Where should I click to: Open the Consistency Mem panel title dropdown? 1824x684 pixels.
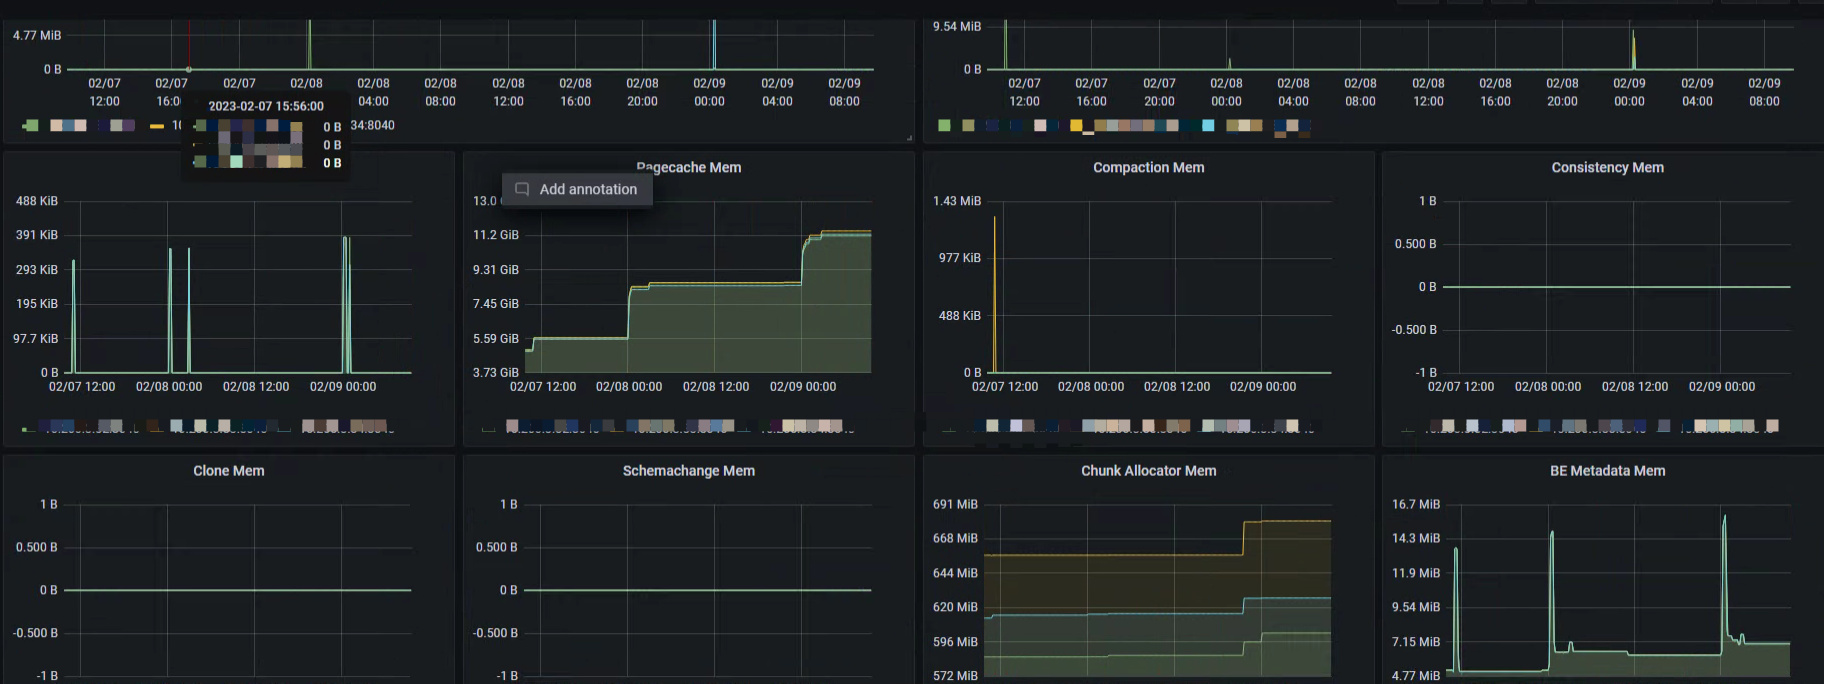1607,168
